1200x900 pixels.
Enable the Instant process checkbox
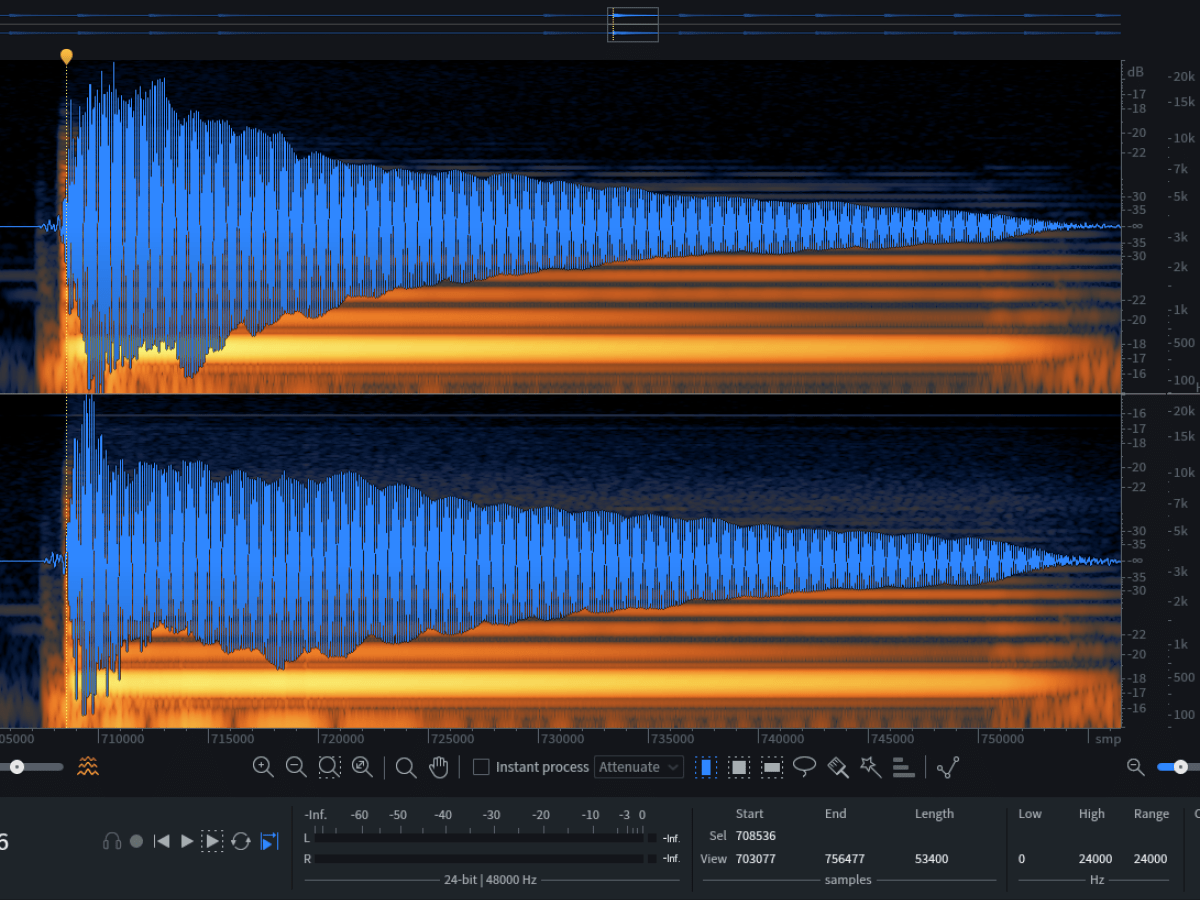[x=481, y=766]
